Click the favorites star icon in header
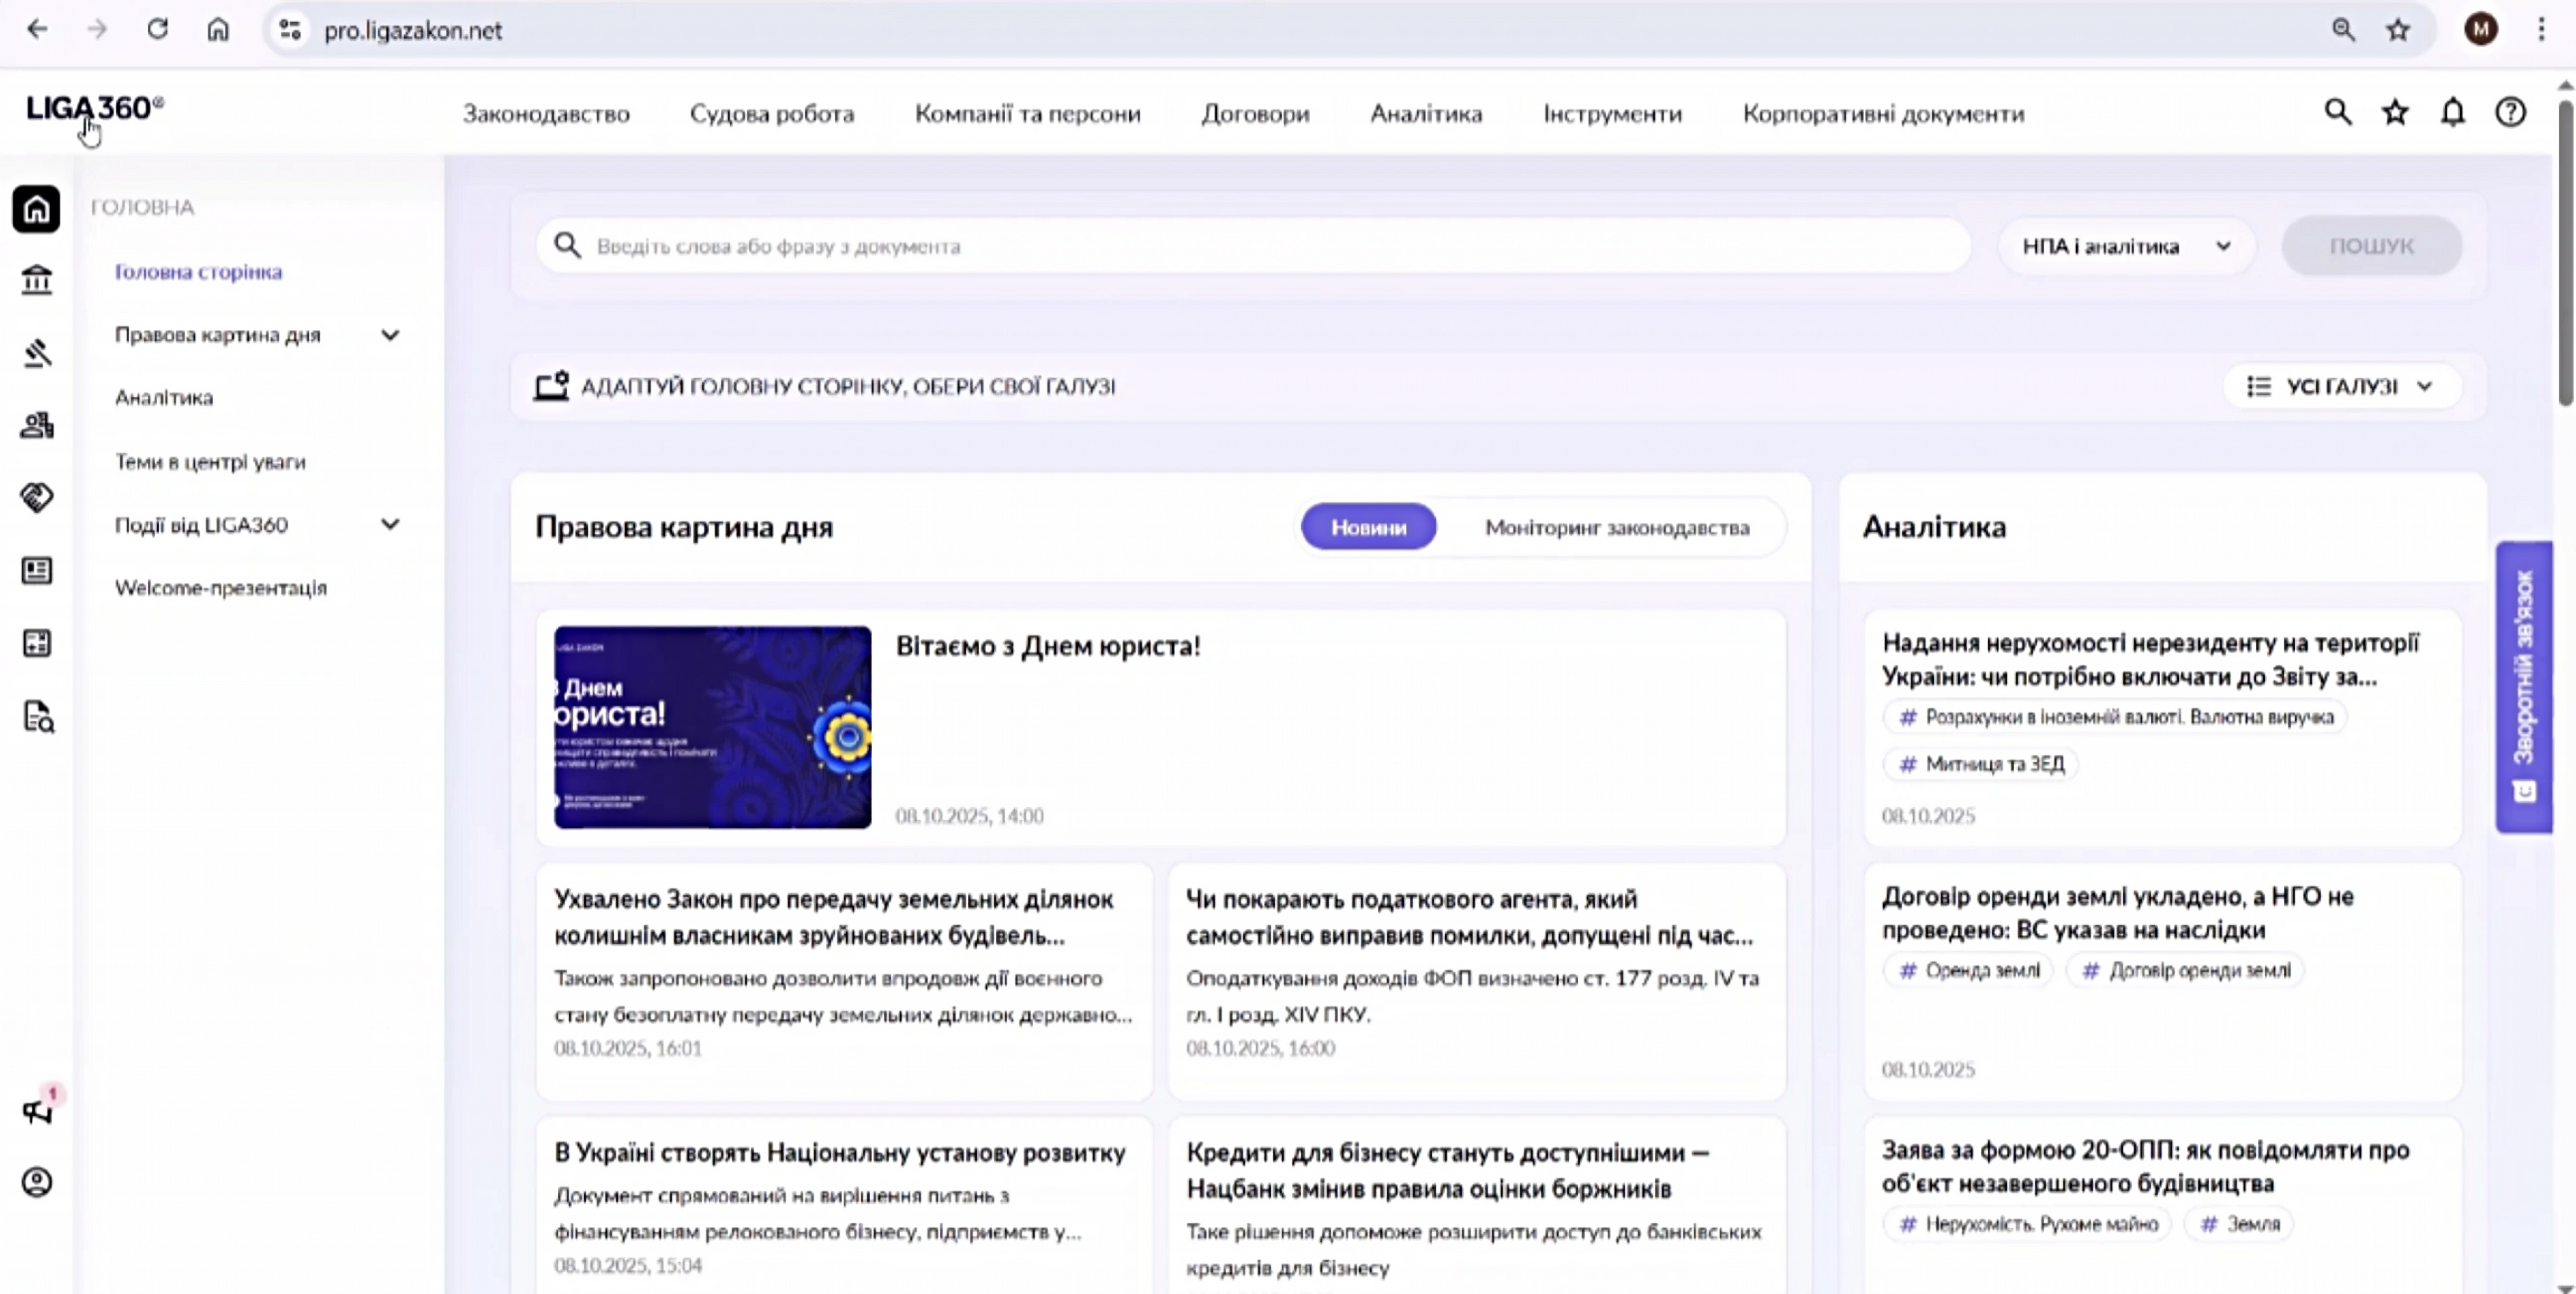2576x1294 pixels. coord(2395,113)
